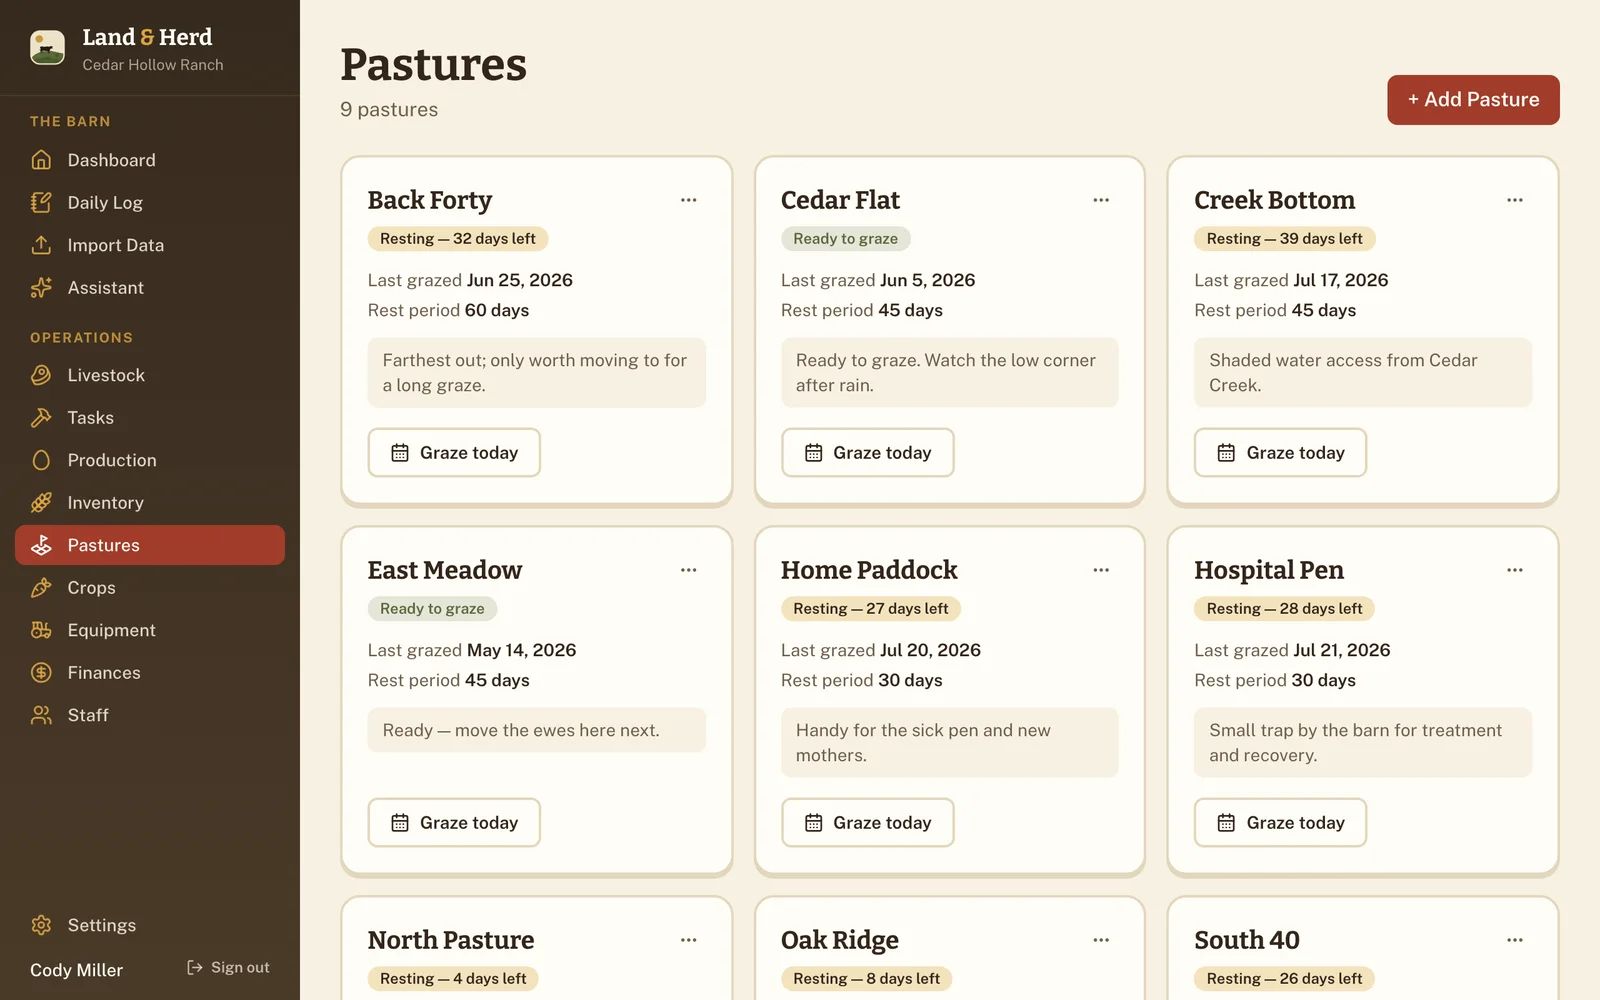This screenshot has width=1600, height=1000.
Task: Click the 'Shaded water access from Cedar Creek' note
Action: click(1363, 372)
